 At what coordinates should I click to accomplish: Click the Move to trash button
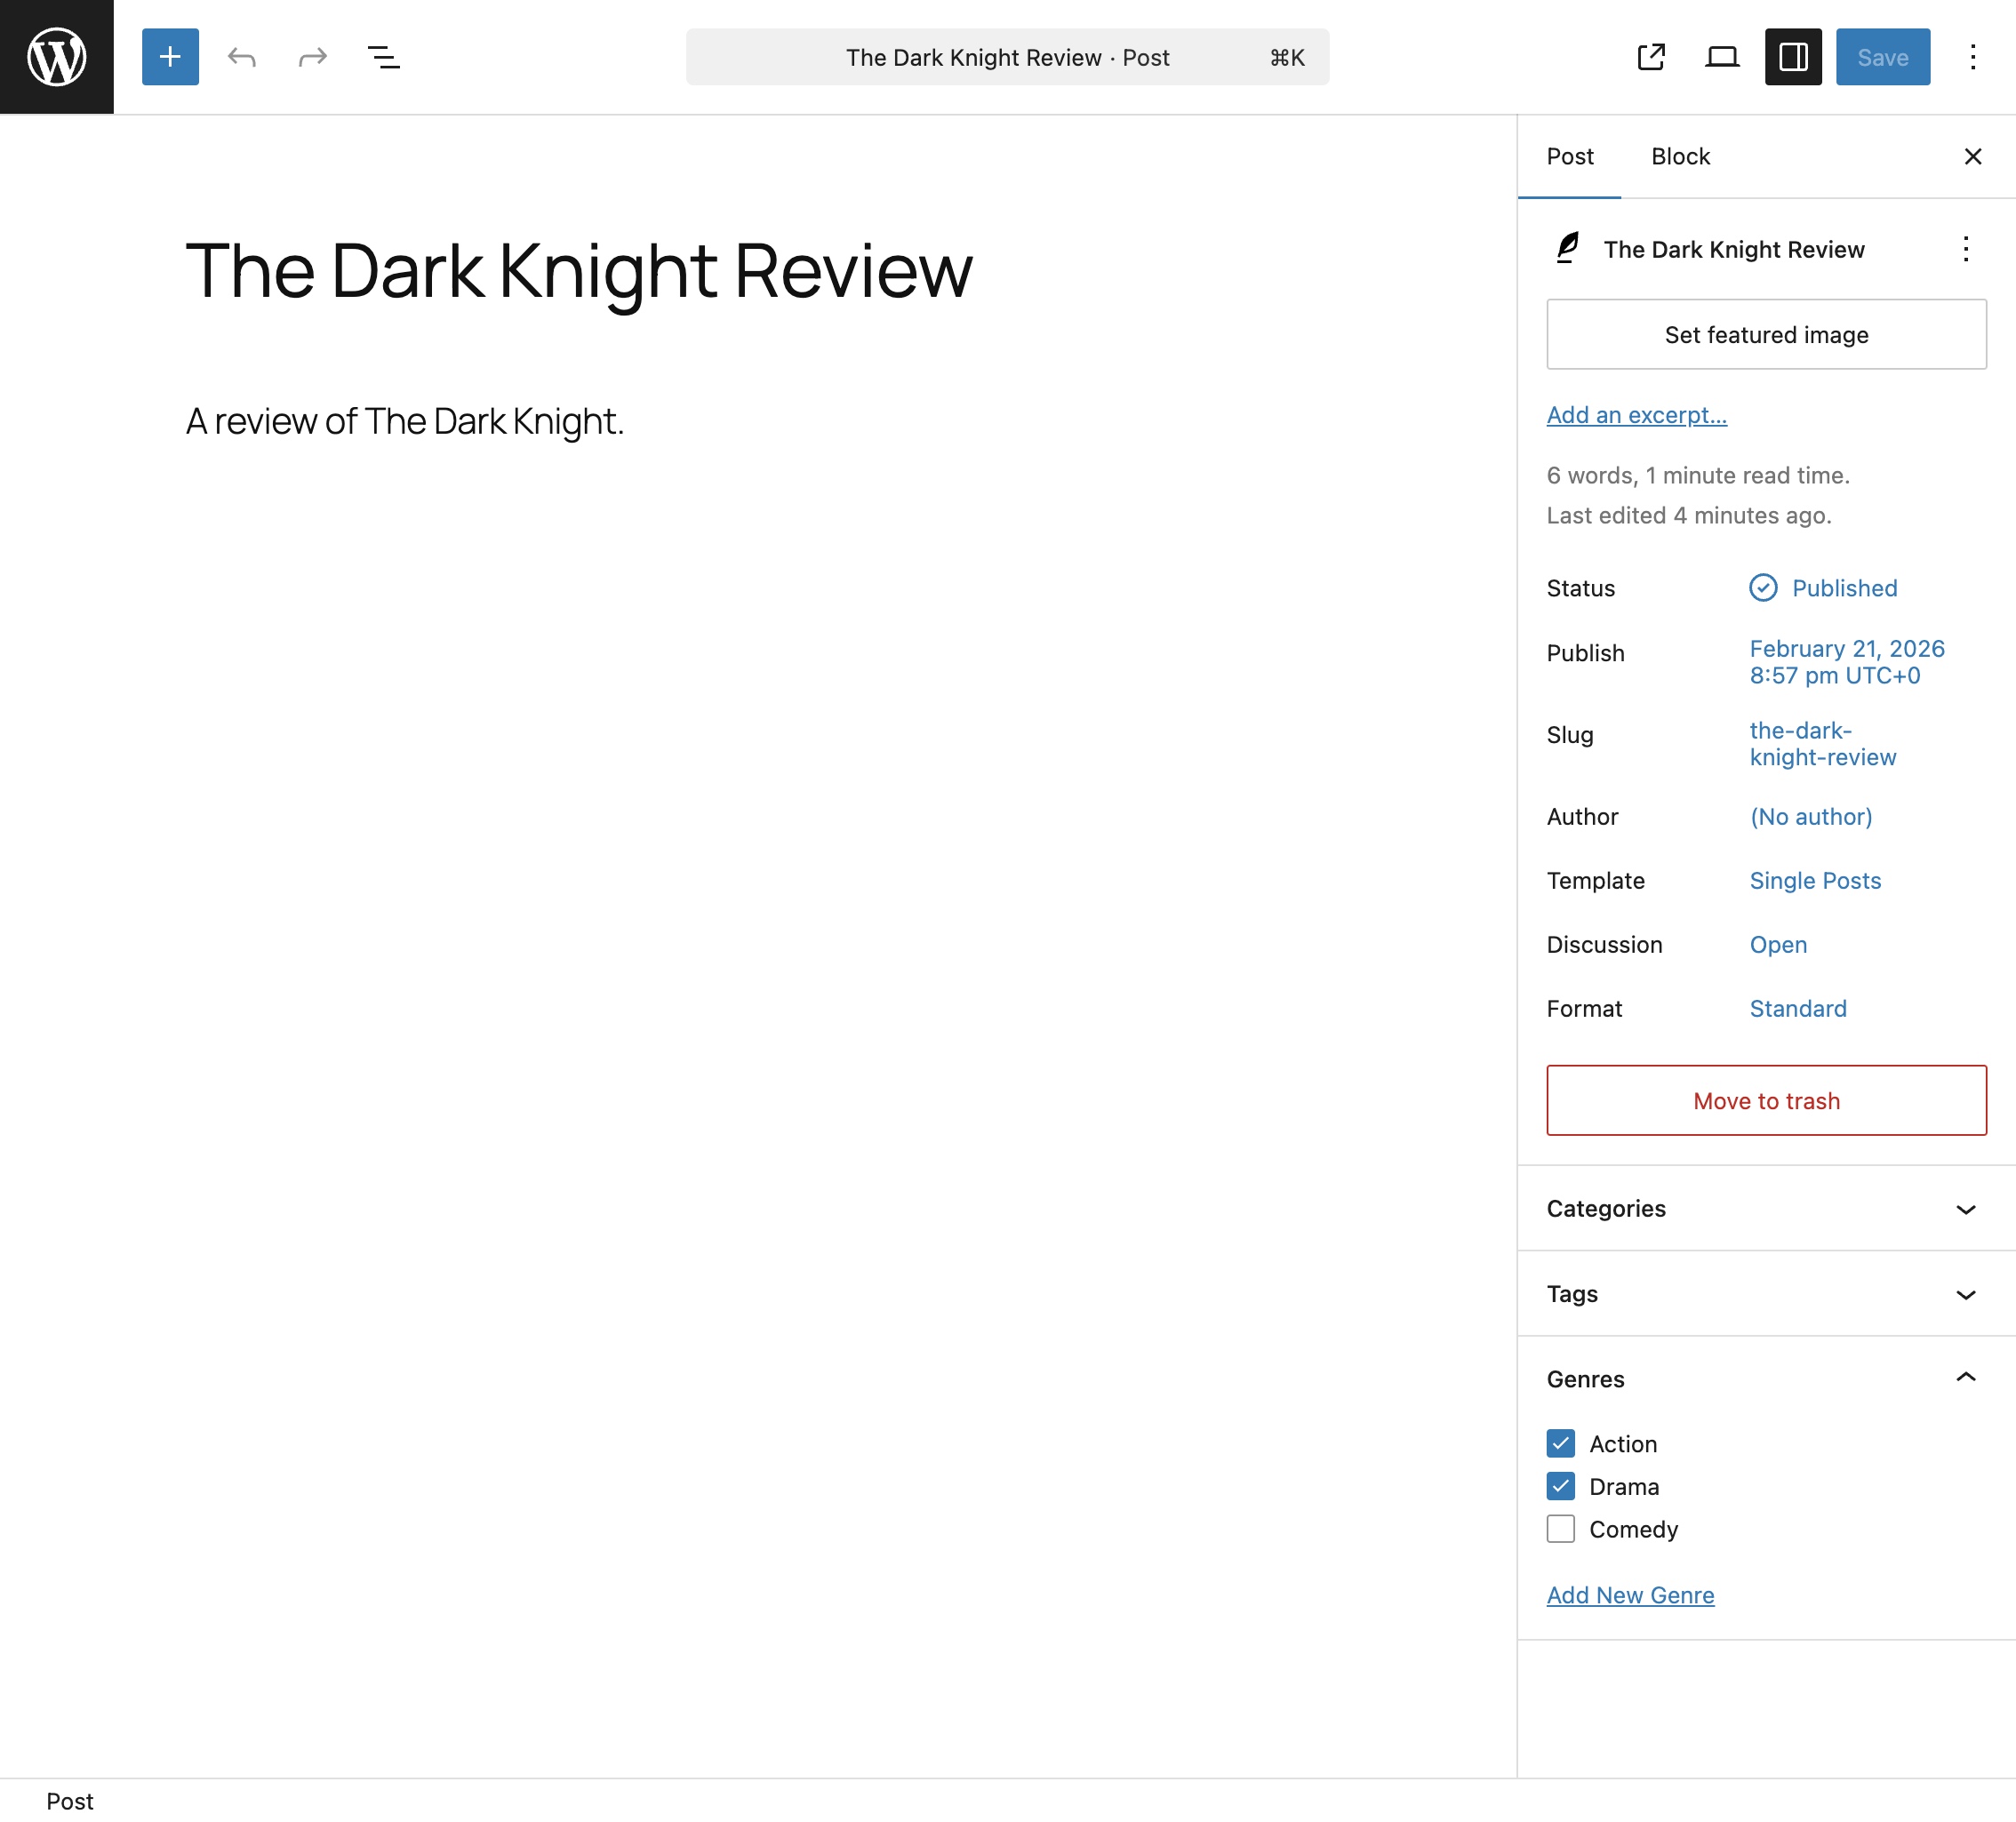tap(1766, 1100)
